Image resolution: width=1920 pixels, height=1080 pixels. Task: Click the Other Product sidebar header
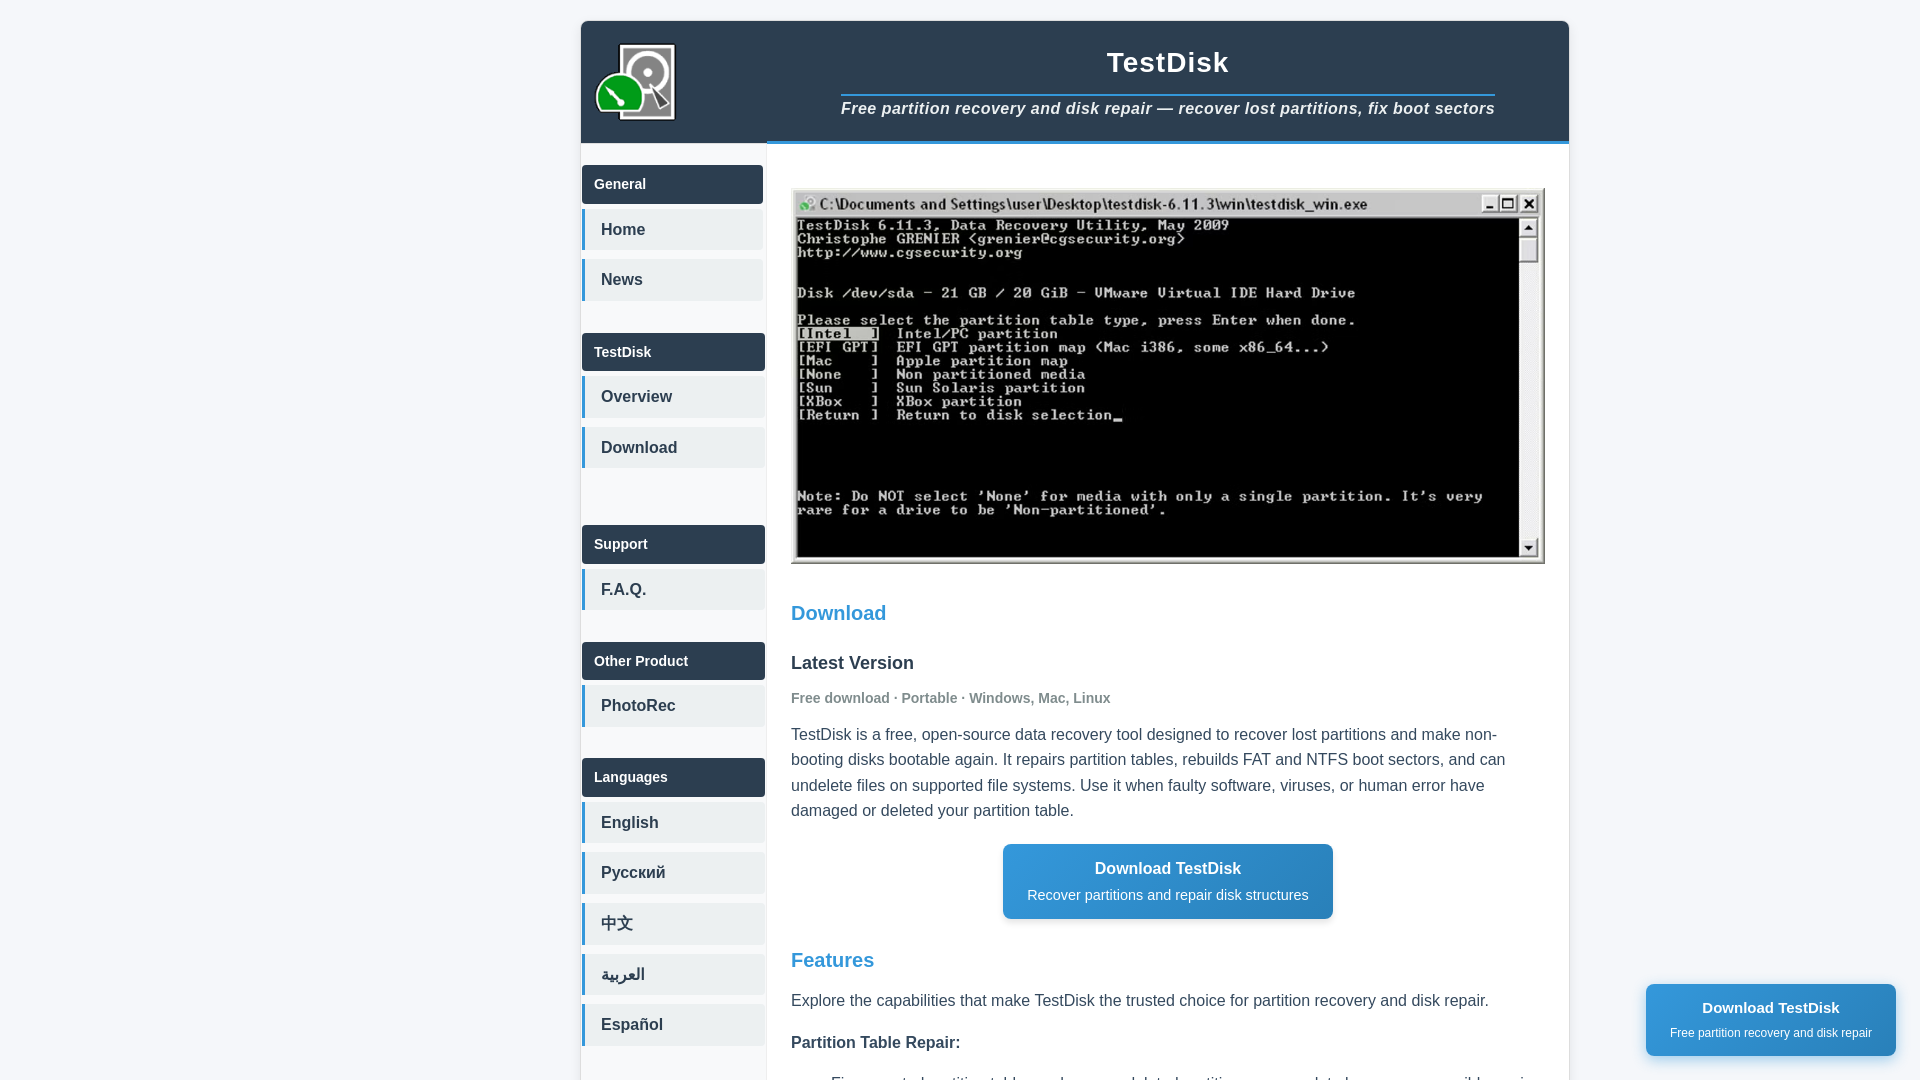click(x=673, y=661)
